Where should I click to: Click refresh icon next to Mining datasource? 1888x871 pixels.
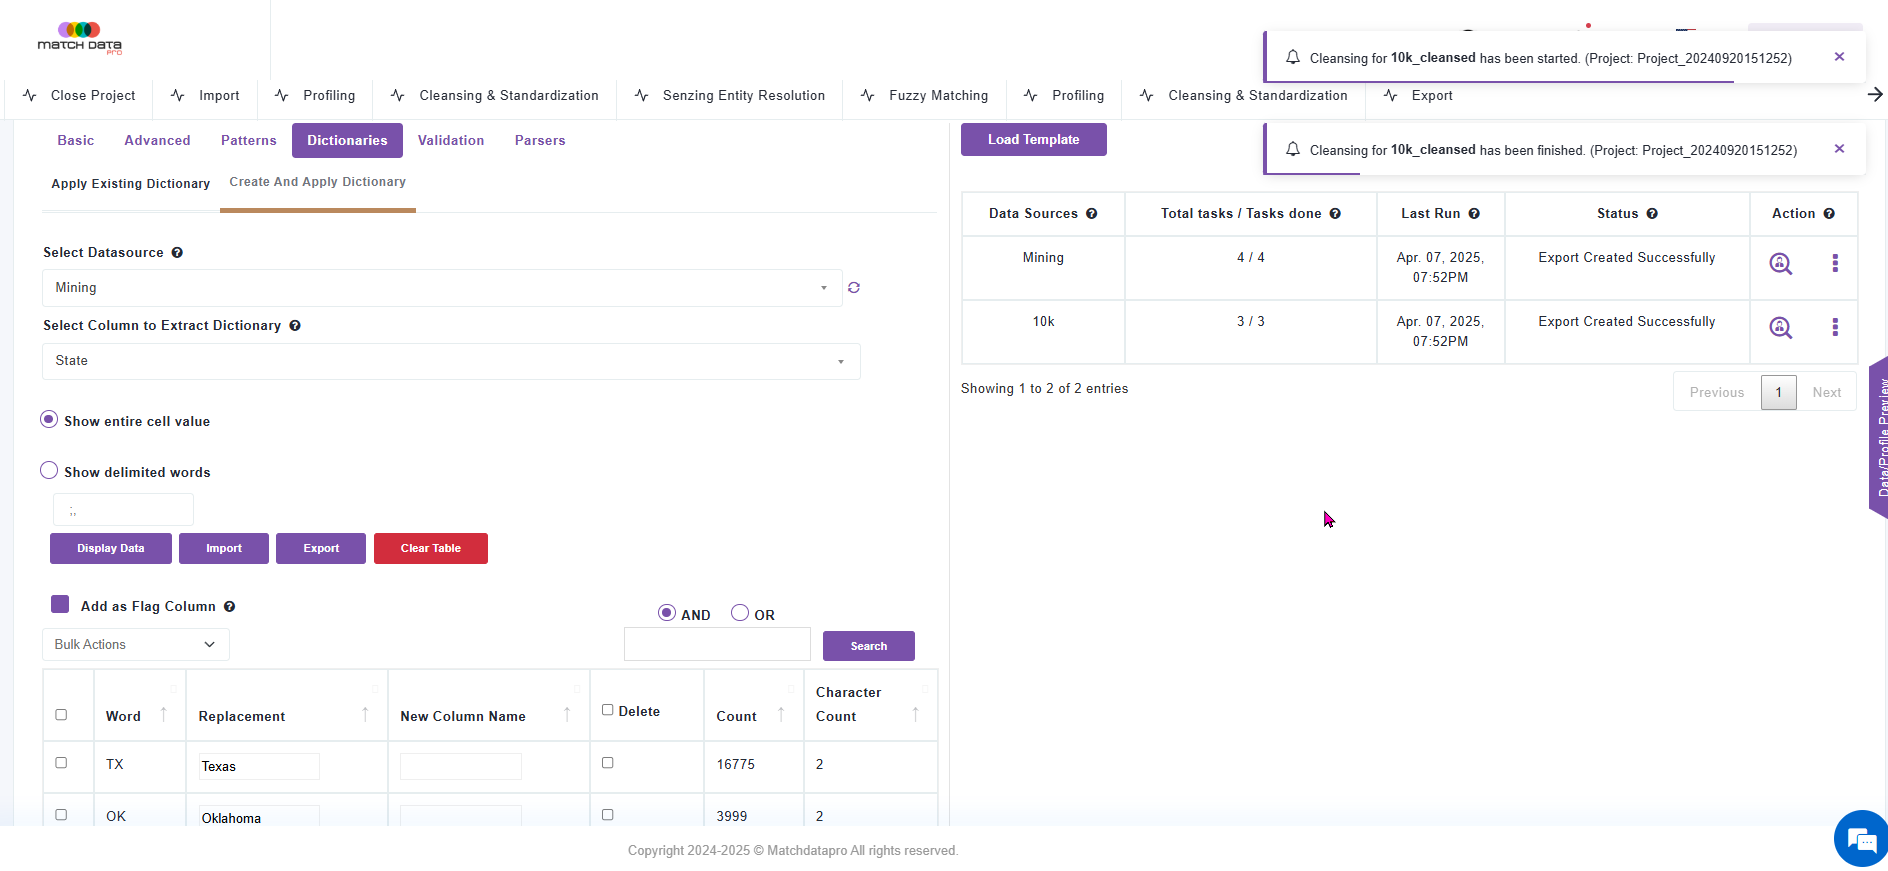click(854, 288)
